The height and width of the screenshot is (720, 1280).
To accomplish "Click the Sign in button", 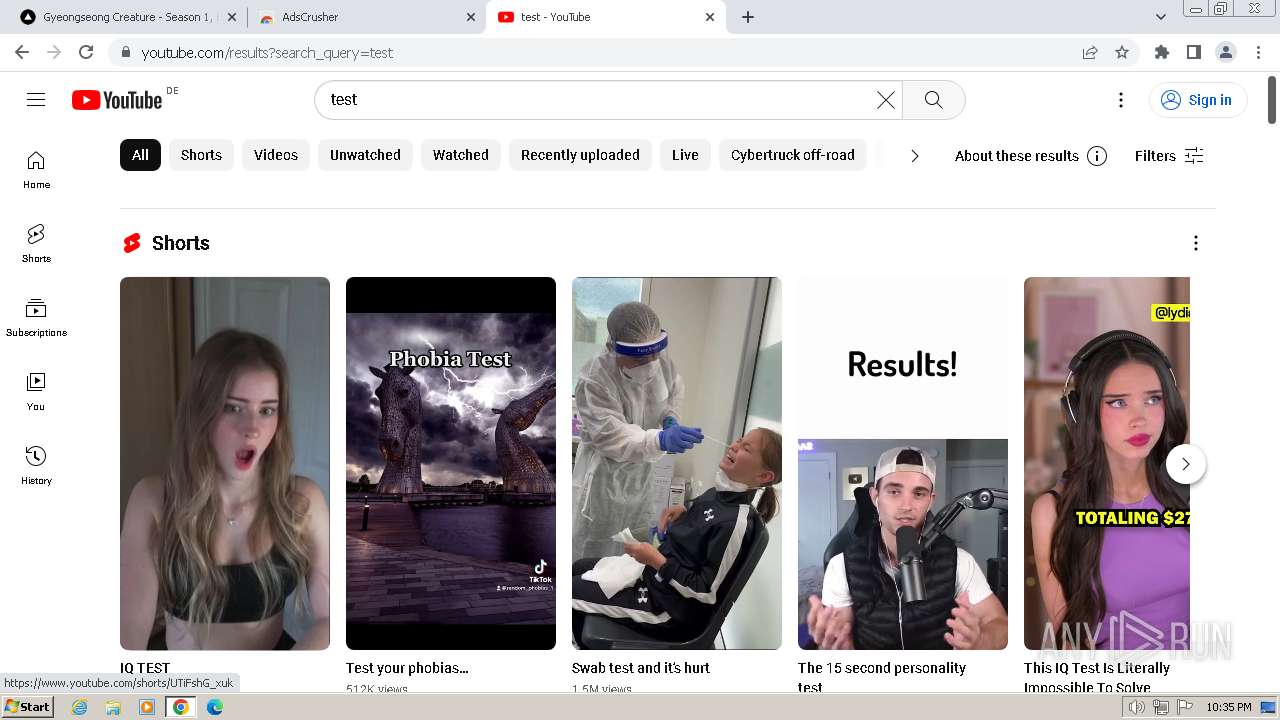I will [x=1197, y=99].
